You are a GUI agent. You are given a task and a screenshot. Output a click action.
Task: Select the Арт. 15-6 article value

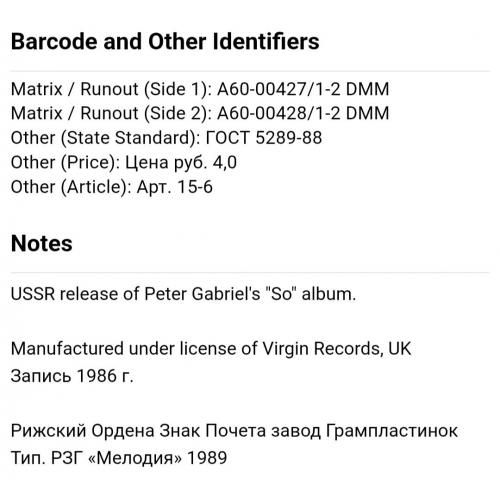175,187
